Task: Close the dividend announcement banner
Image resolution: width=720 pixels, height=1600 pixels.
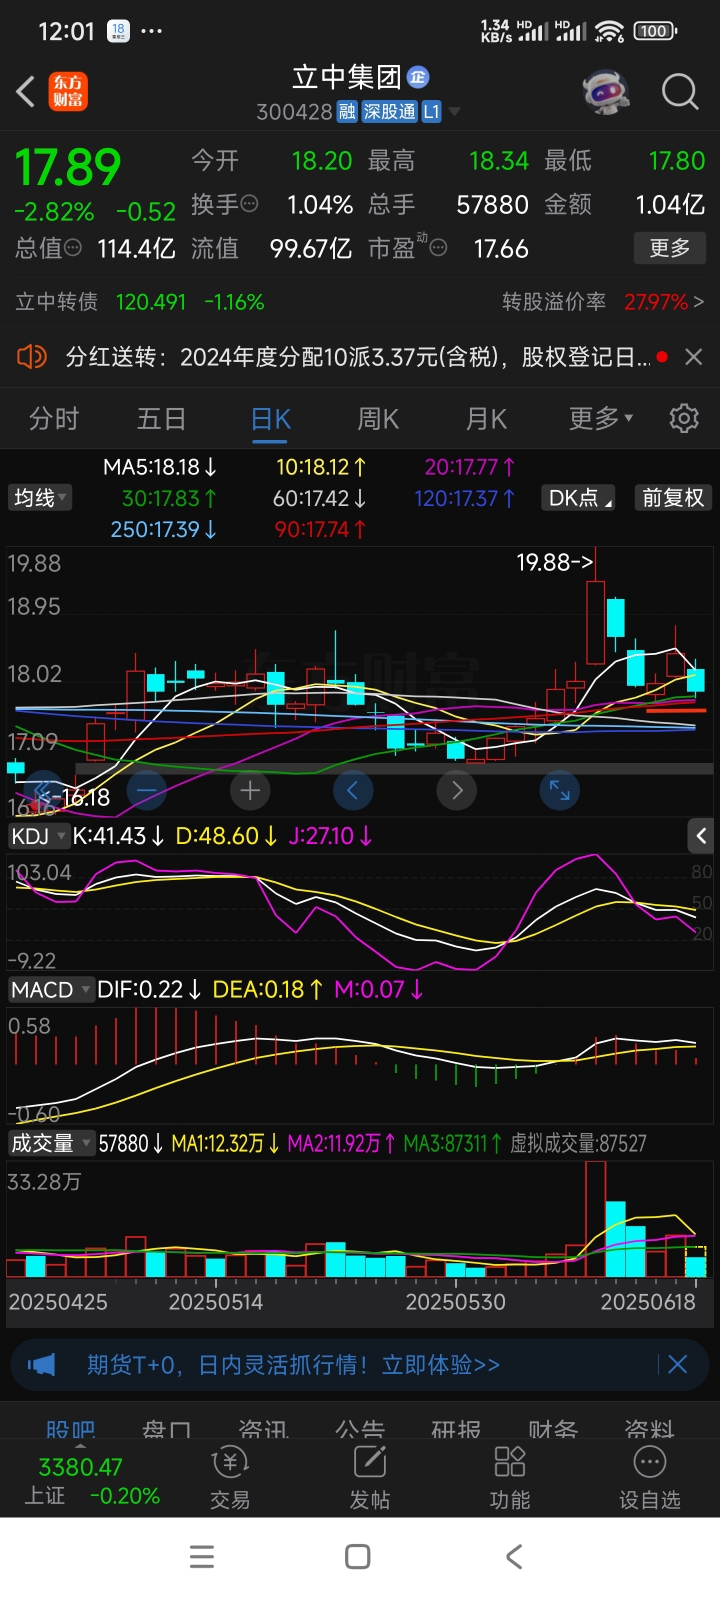Action: (x=694, y=357)
